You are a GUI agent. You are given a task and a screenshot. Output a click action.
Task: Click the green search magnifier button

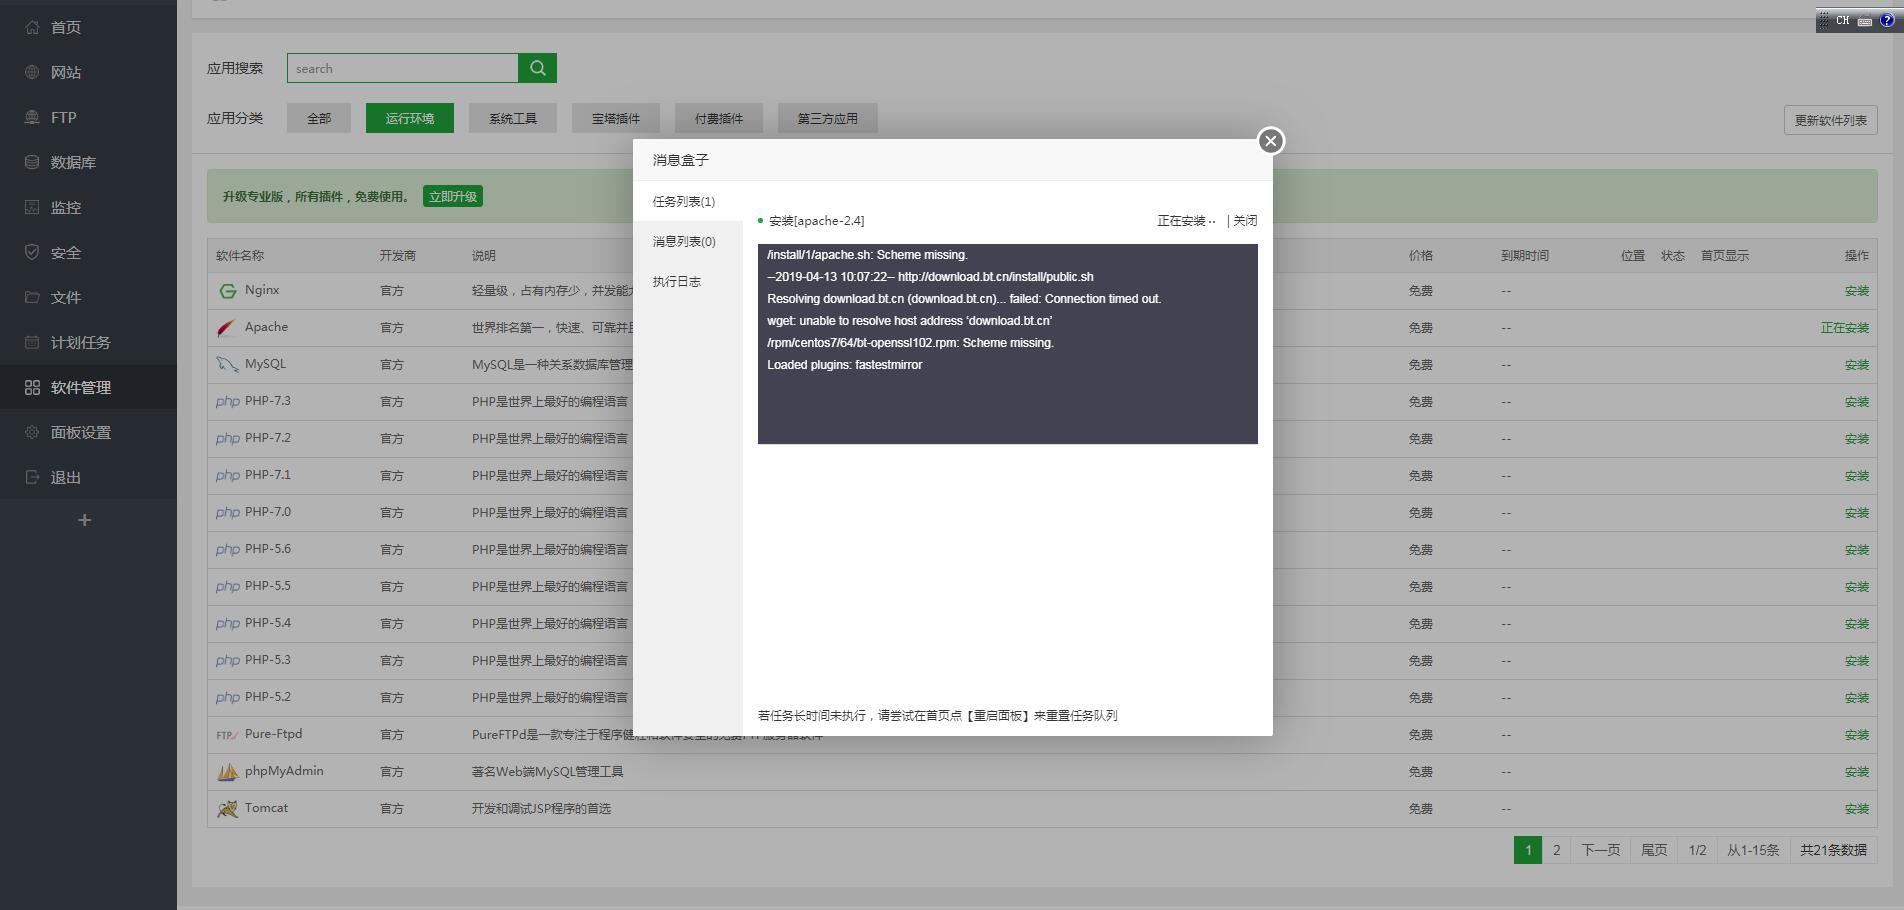[x=537, y=68]
